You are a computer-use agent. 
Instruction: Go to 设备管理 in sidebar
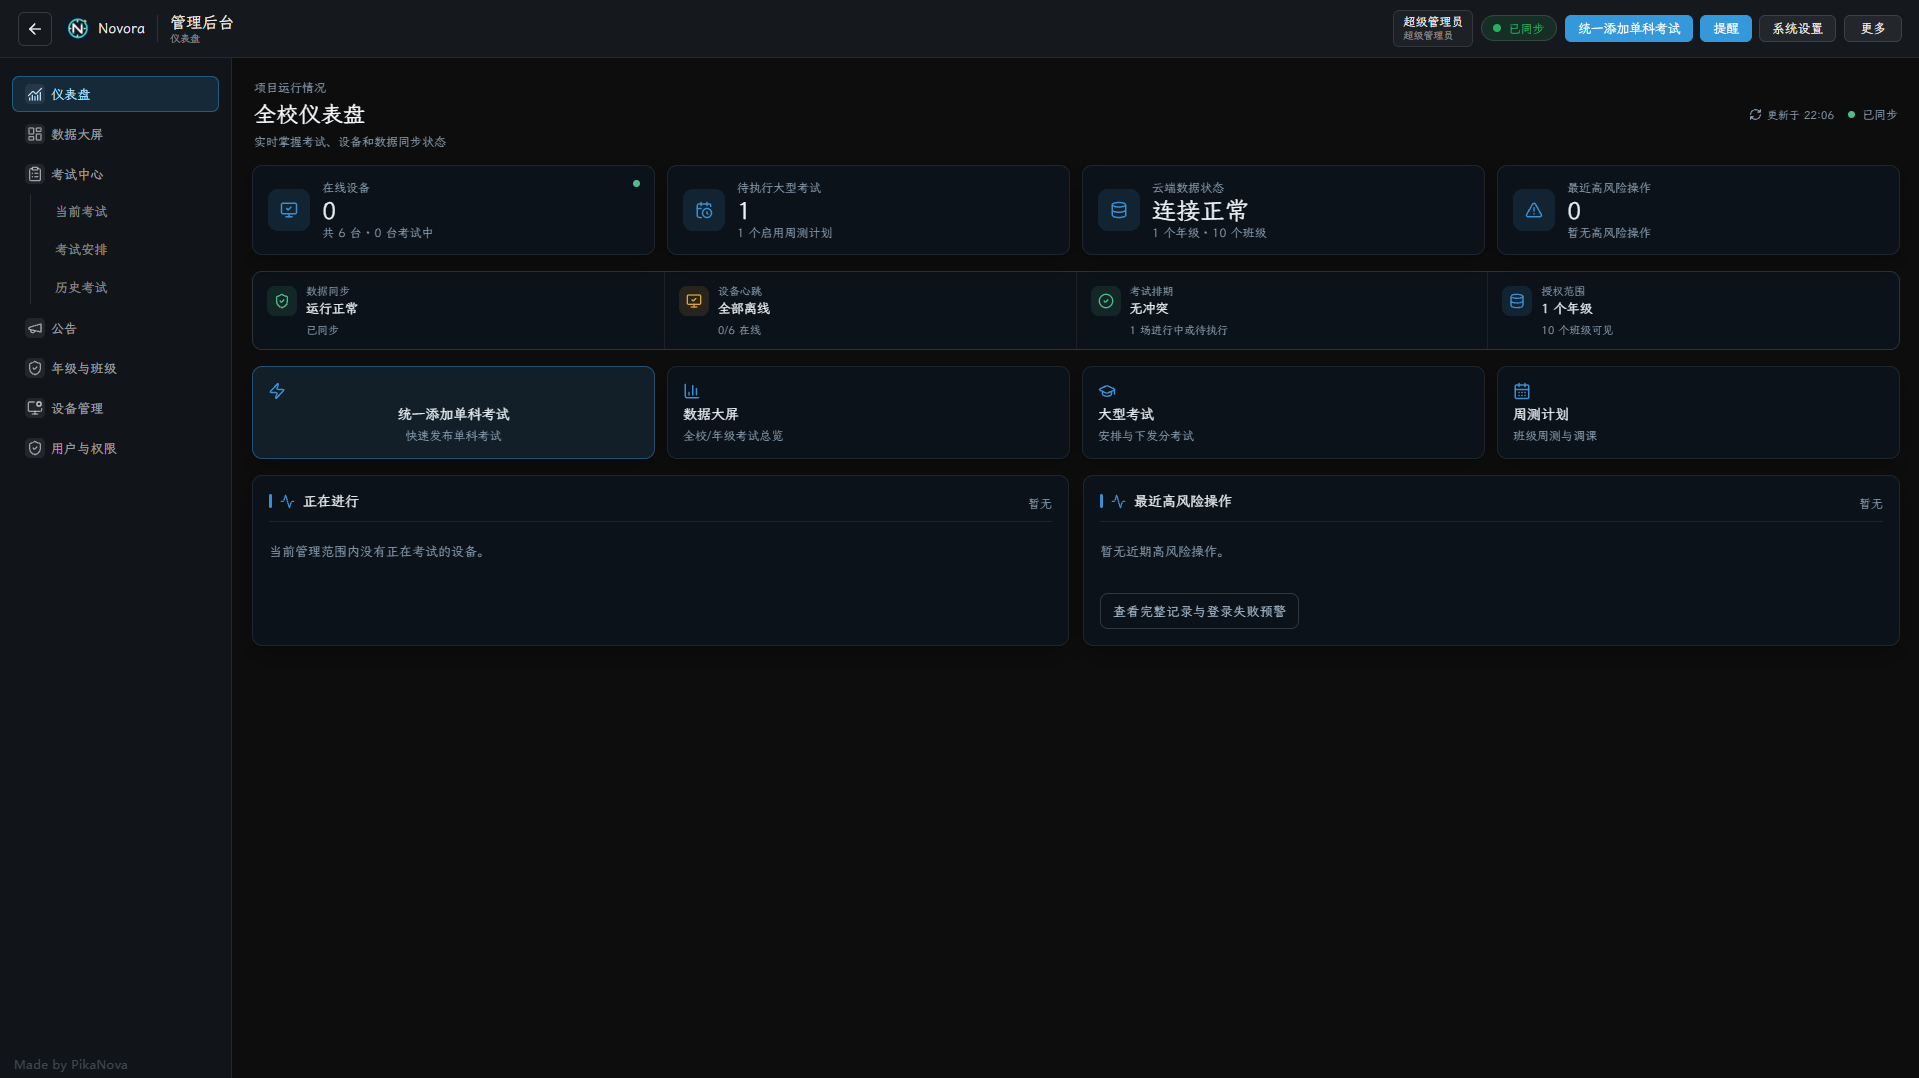(115, 408)
